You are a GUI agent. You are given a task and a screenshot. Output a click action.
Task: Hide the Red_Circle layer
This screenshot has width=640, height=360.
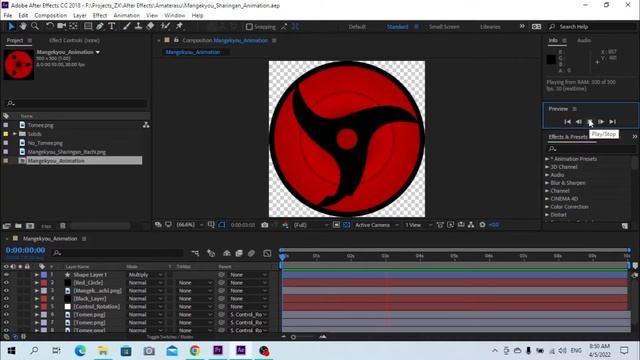pos(6,282)
